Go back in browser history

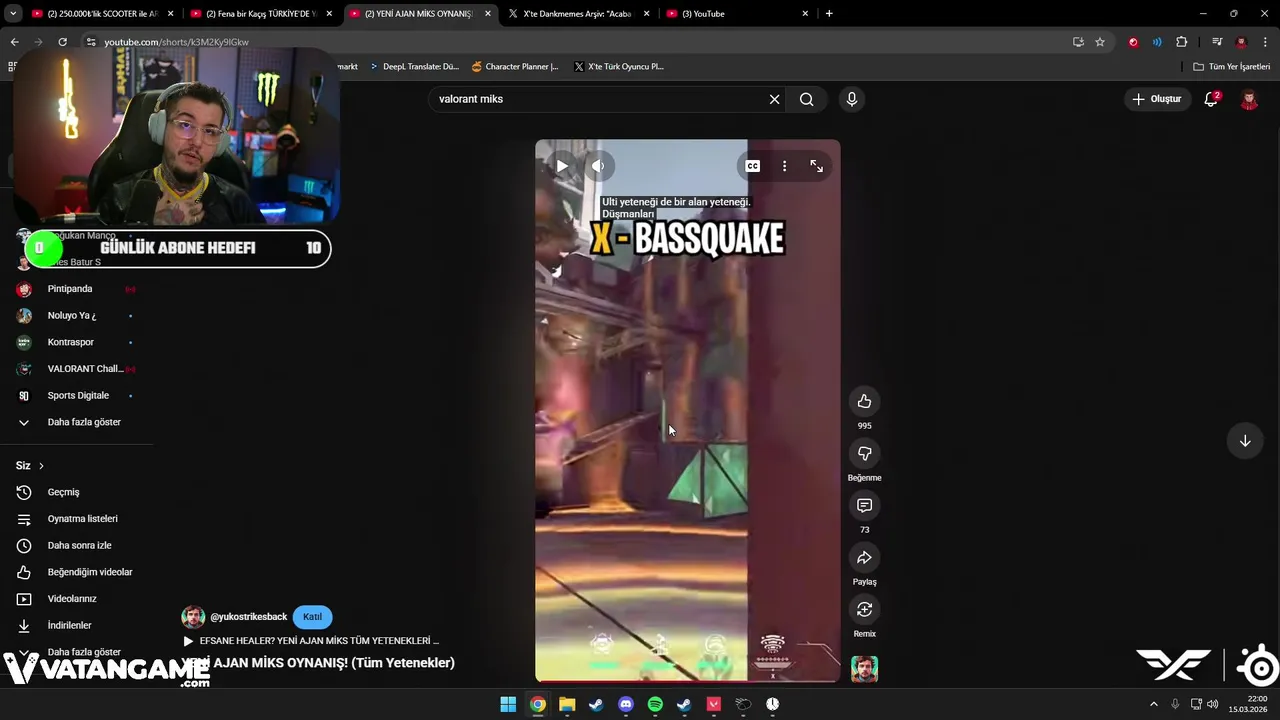[x=14, y=42]
